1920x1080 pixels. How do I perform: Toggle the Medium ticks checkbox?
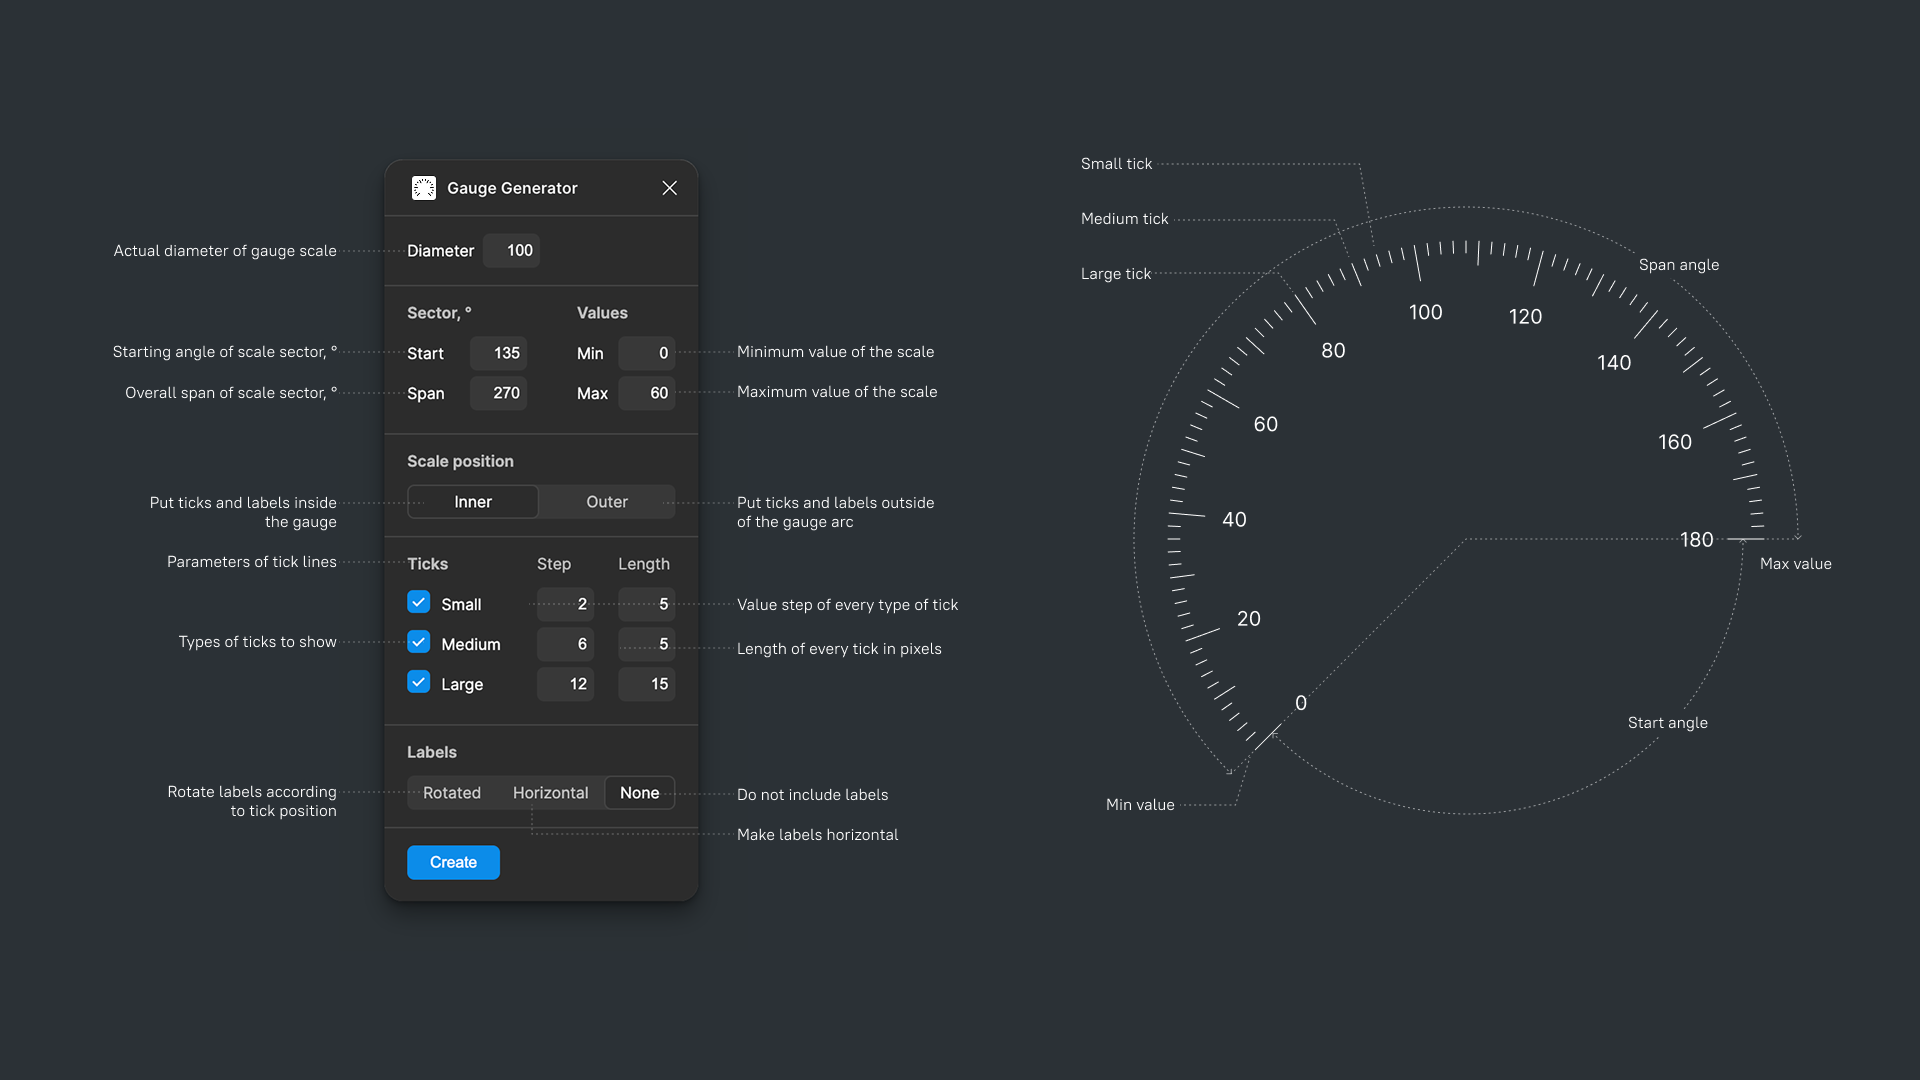click(x=419, y=642)
